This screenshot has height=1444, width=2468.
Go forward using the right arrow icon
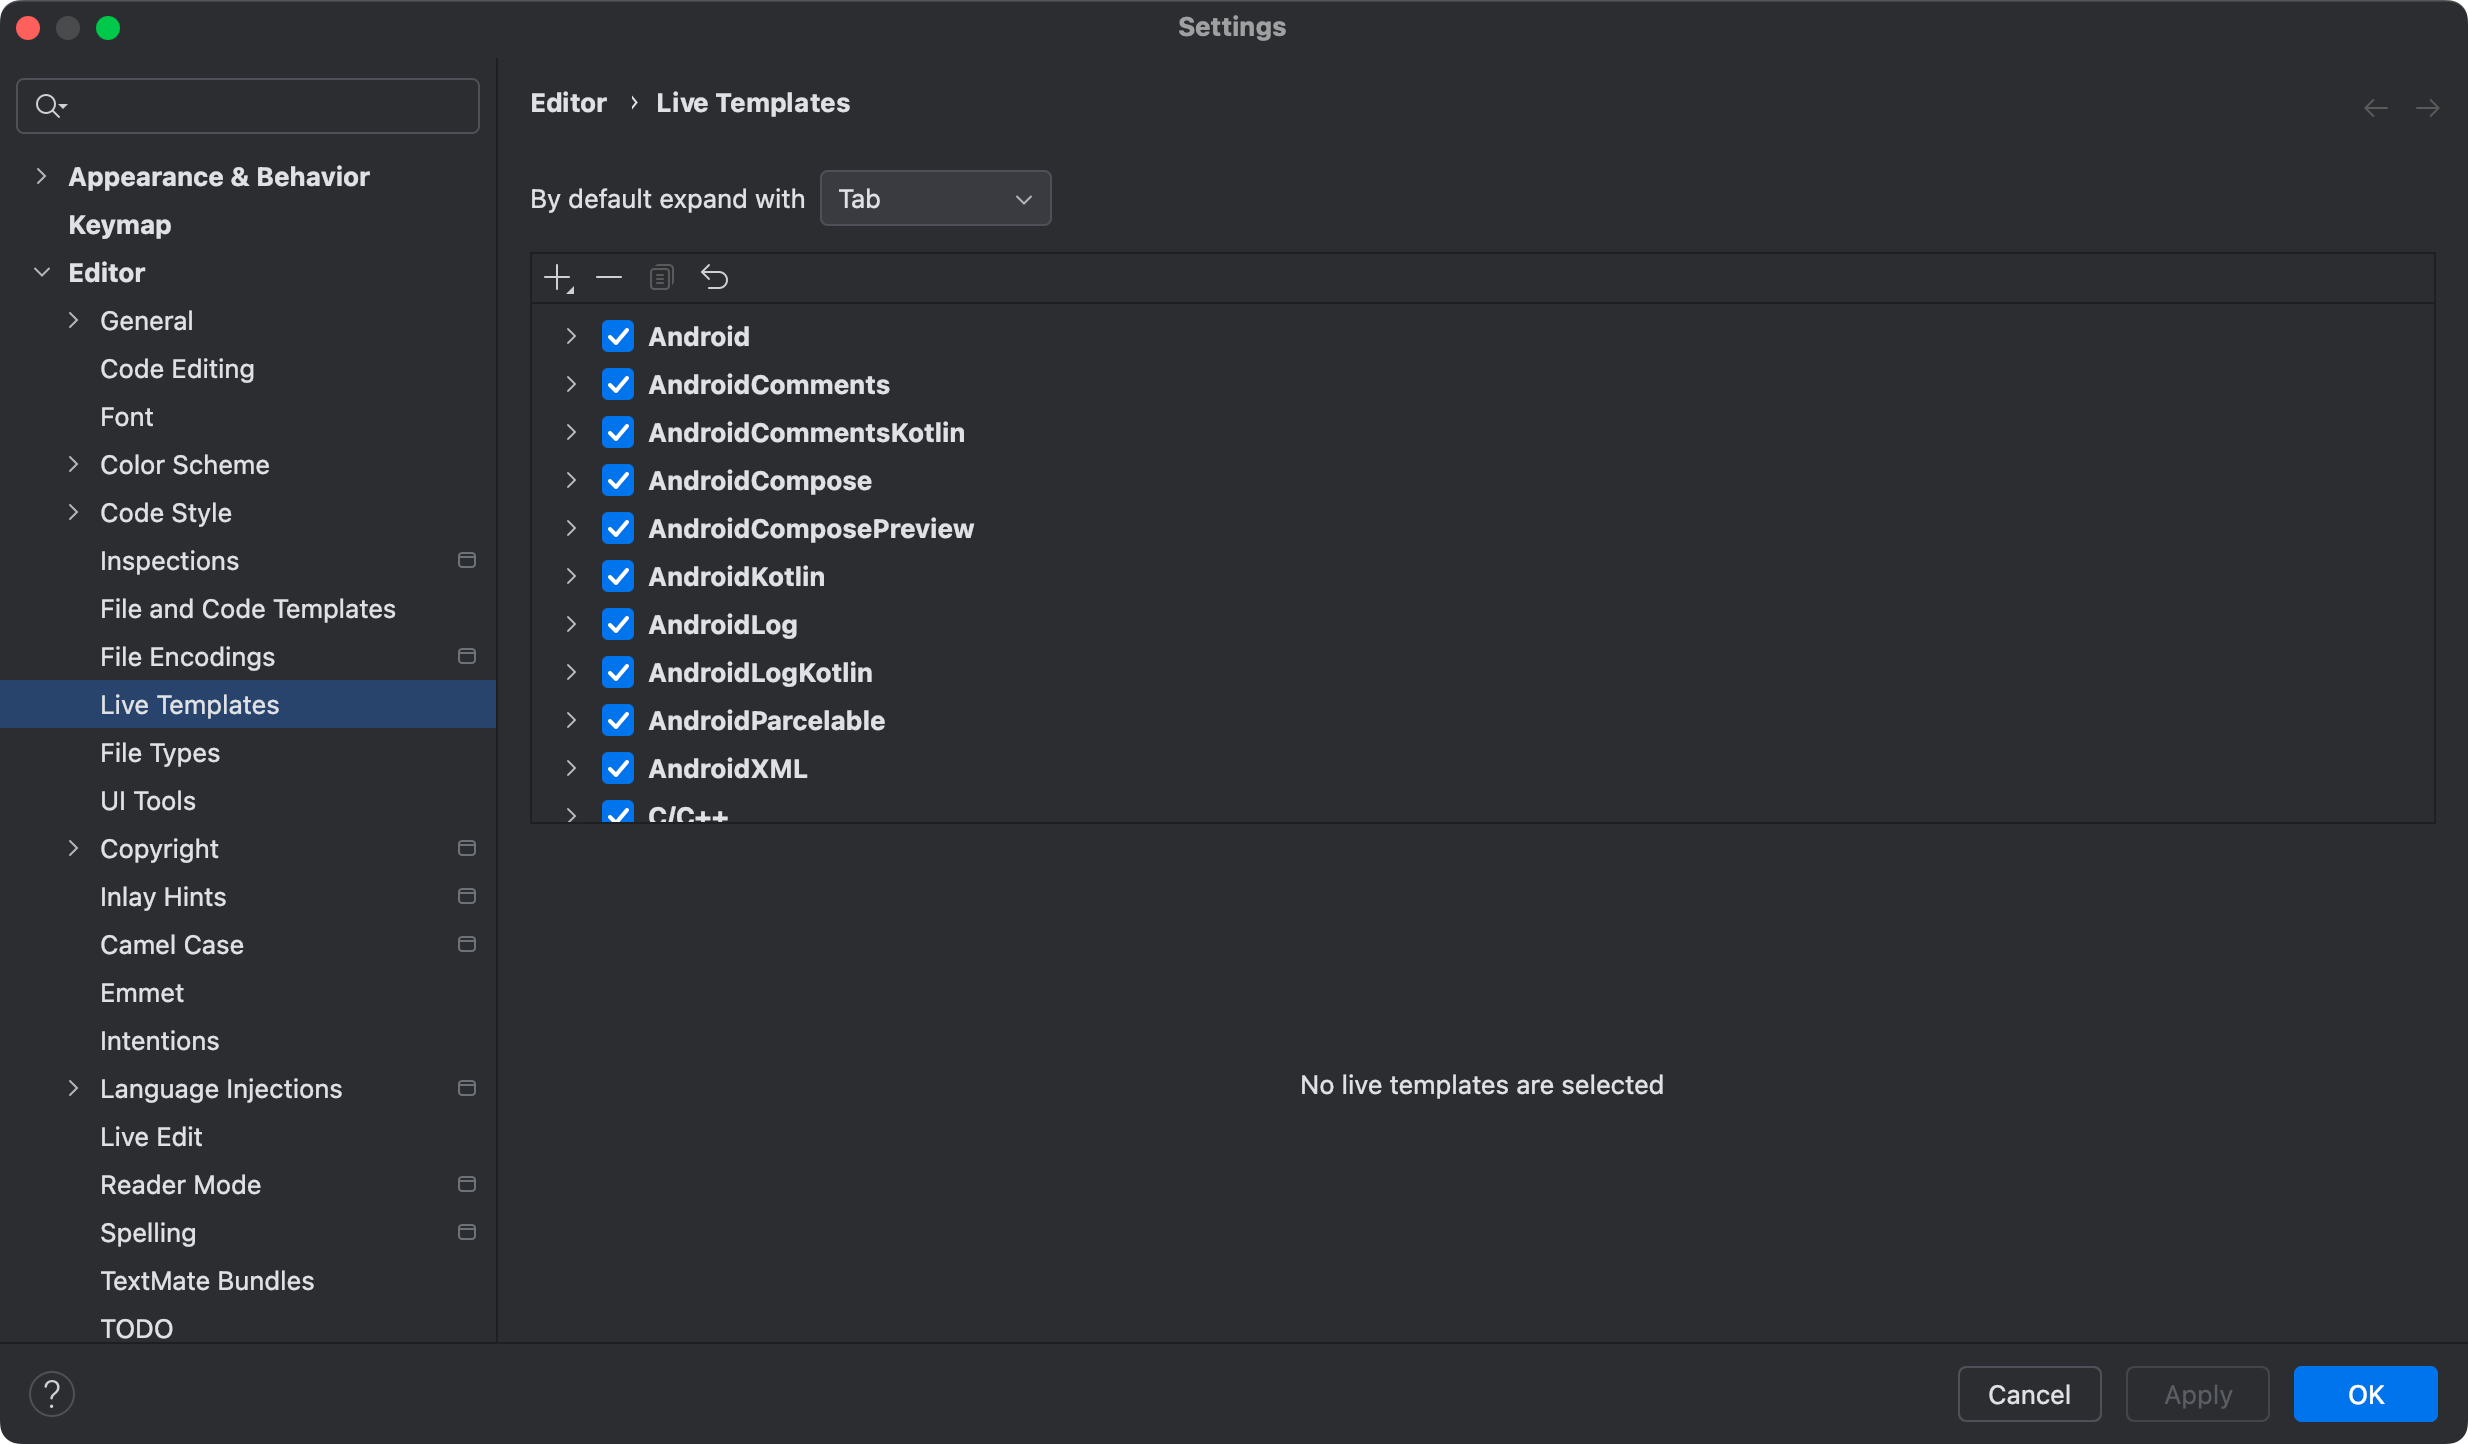(2428, 108)
